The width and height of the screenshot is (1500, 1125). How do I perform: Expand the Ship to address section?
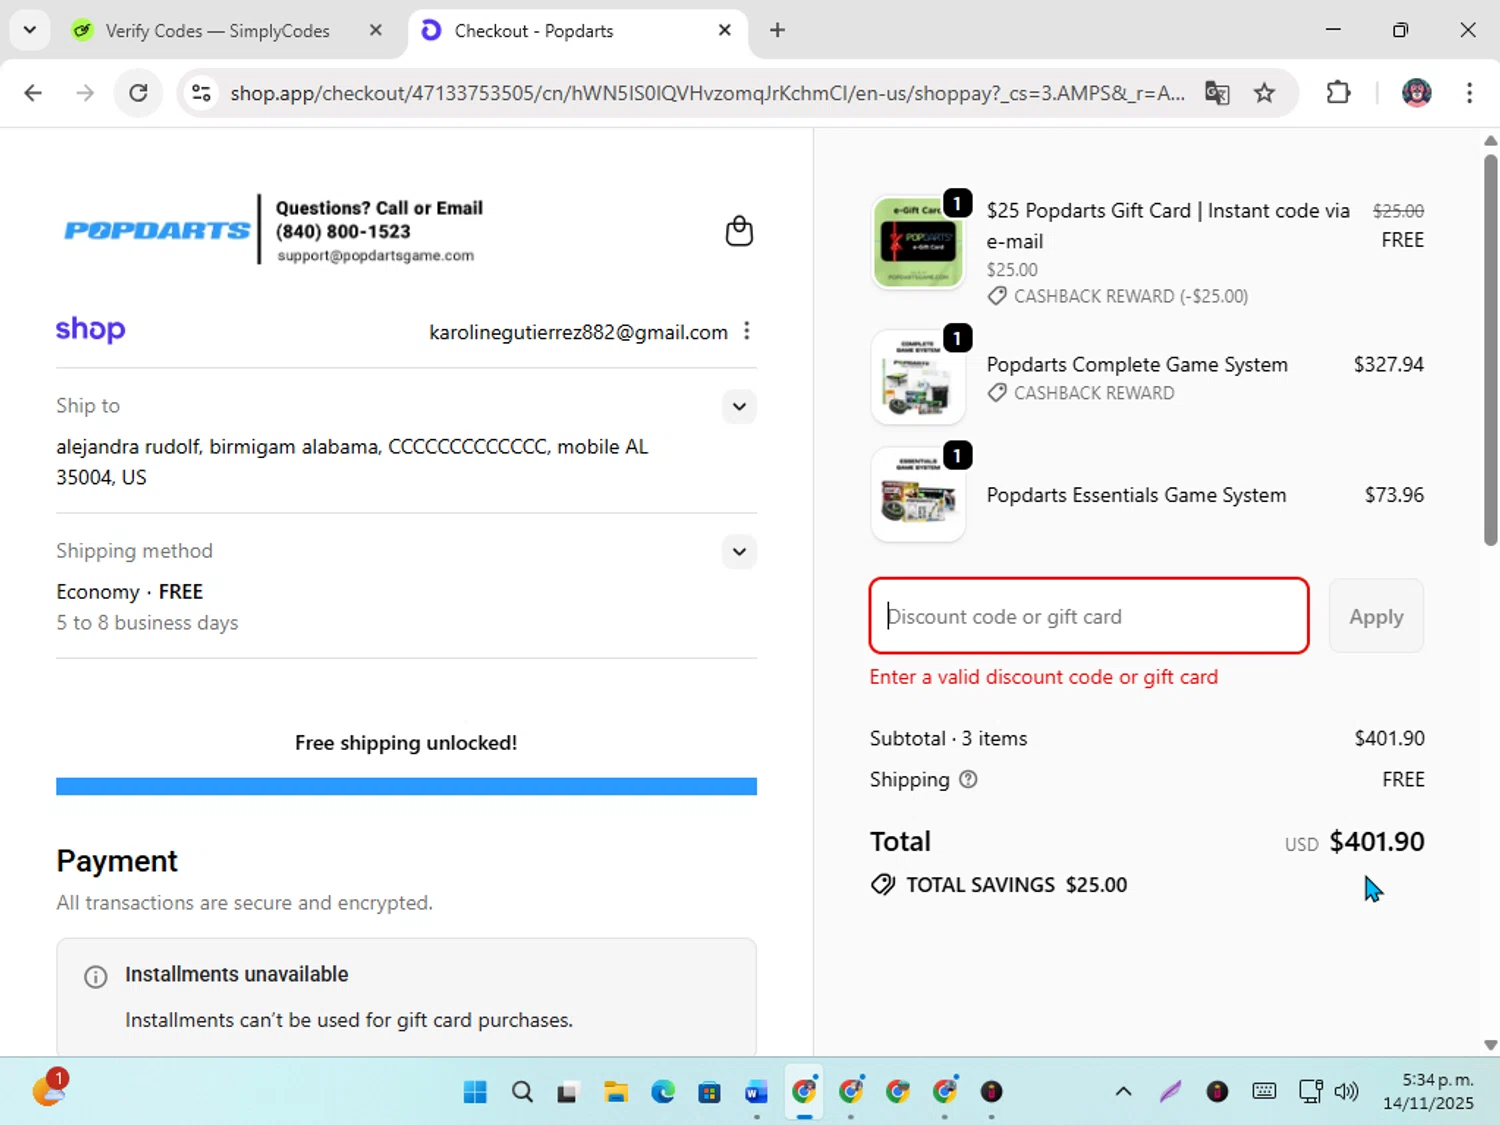739,406
